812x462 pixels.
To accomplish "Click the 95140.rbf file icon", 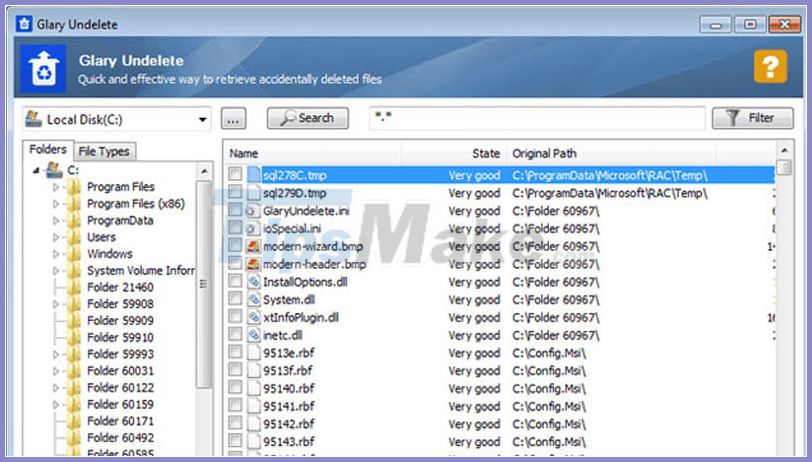I will click(x=254, y=388).
